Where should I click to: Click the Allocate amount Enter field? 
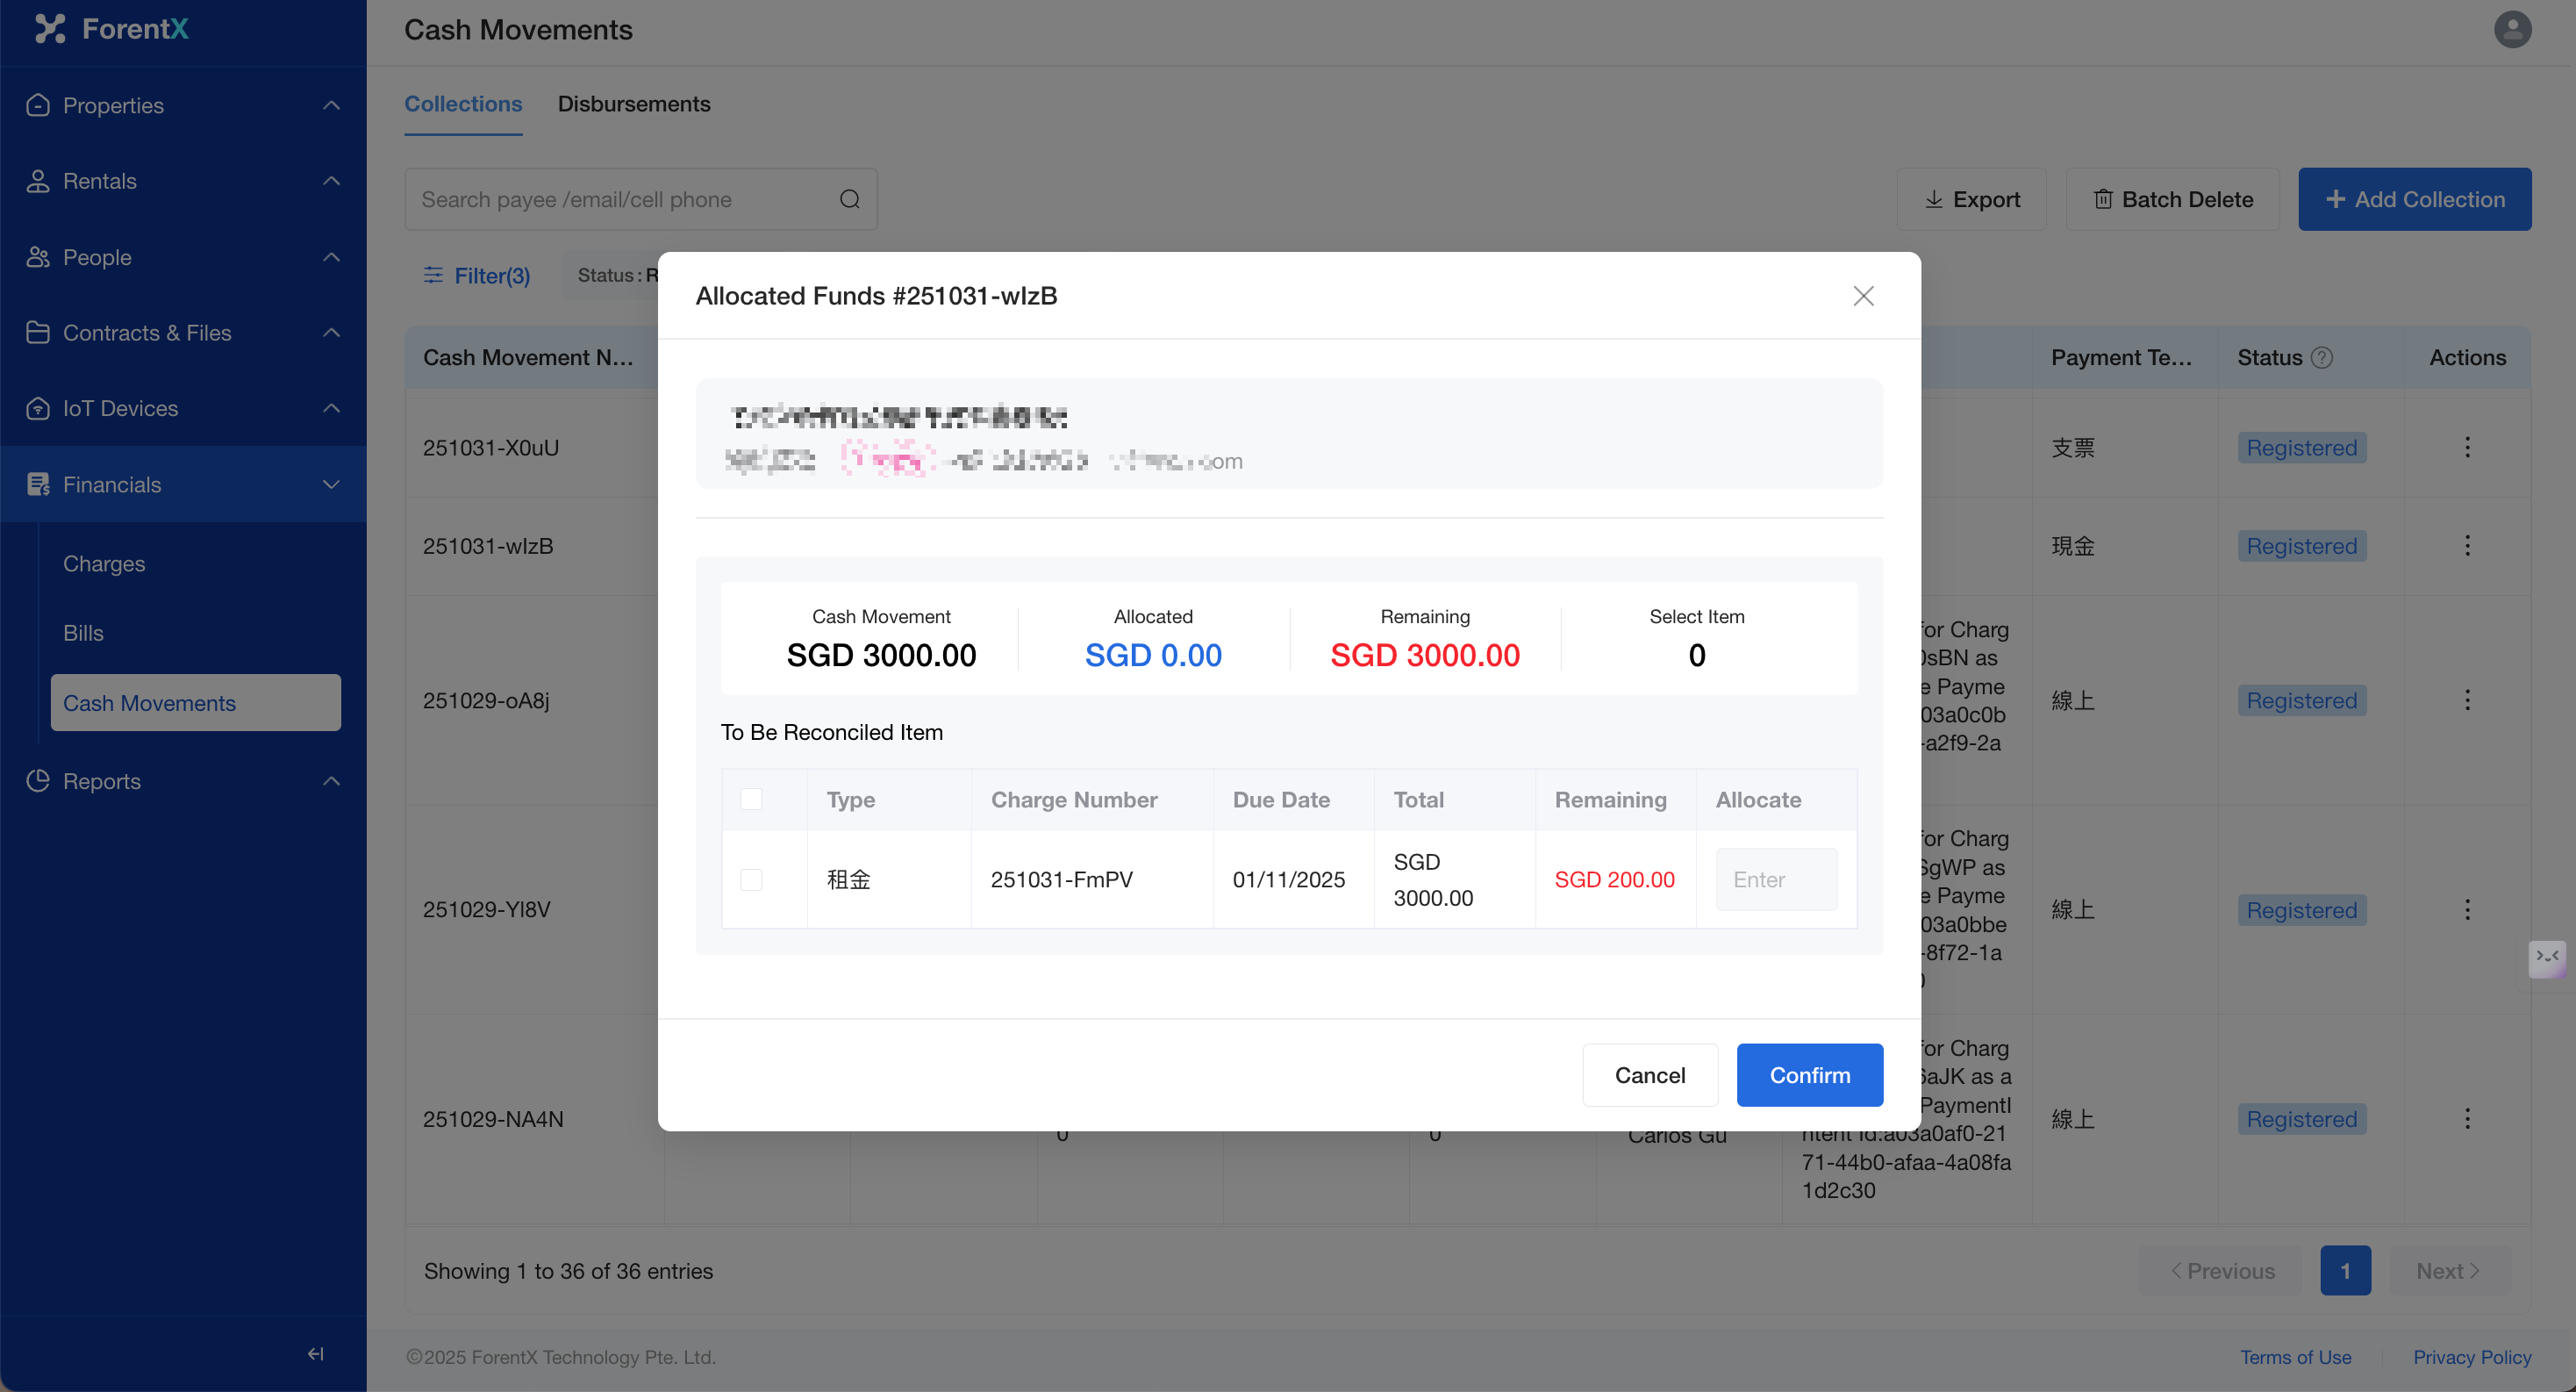pyautogui.click(x=1776, y=879)
